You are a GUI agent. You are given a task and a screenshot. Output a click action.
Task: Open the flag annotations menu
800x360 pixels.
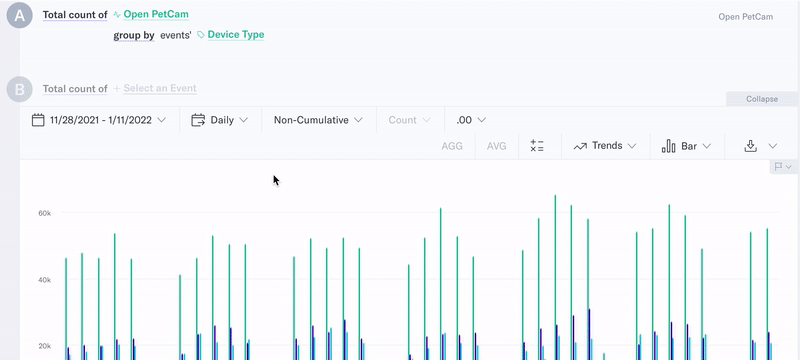coord(783,167)
